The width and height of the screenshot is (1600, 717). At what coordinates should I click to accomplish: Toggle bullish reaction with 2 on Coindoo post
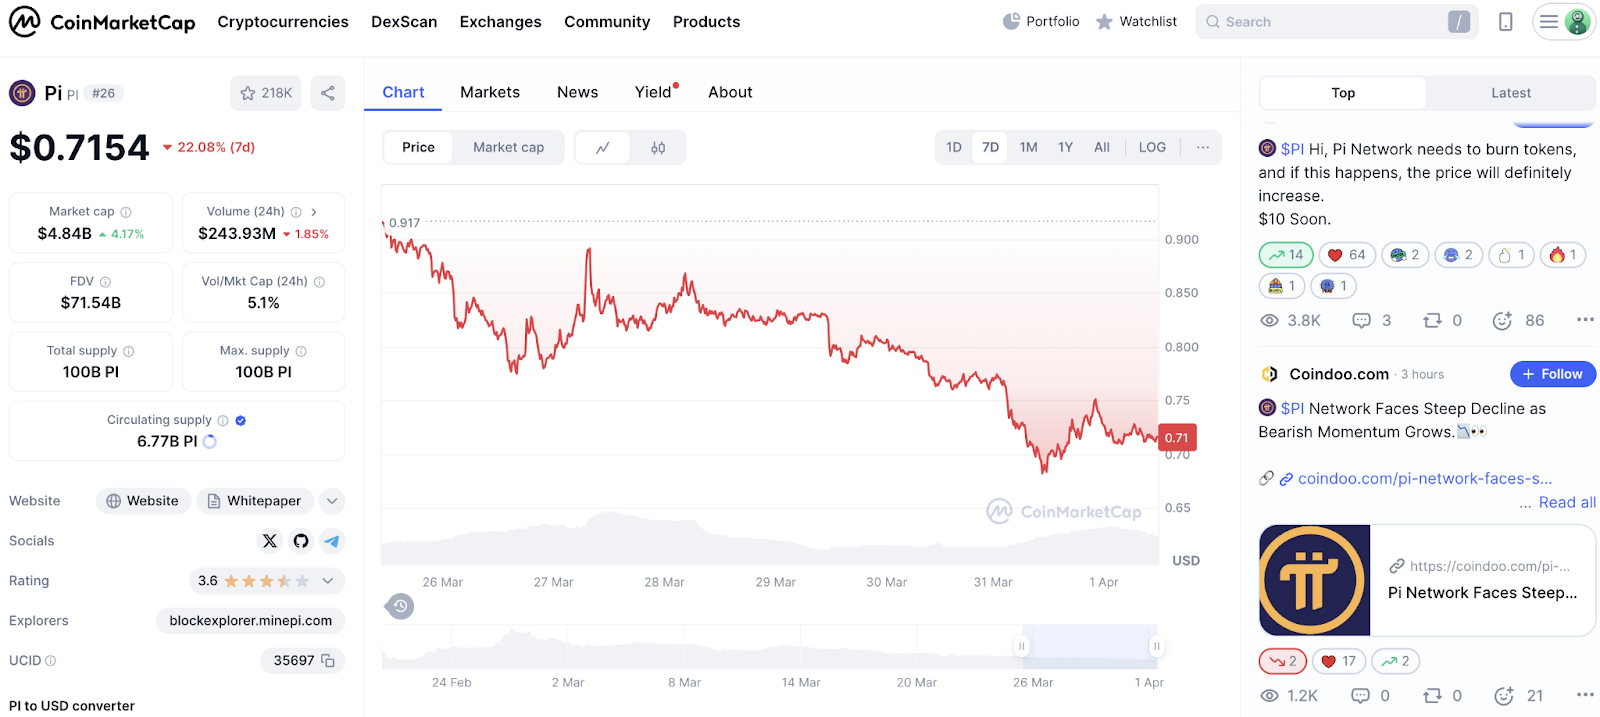click(1395, 661)
